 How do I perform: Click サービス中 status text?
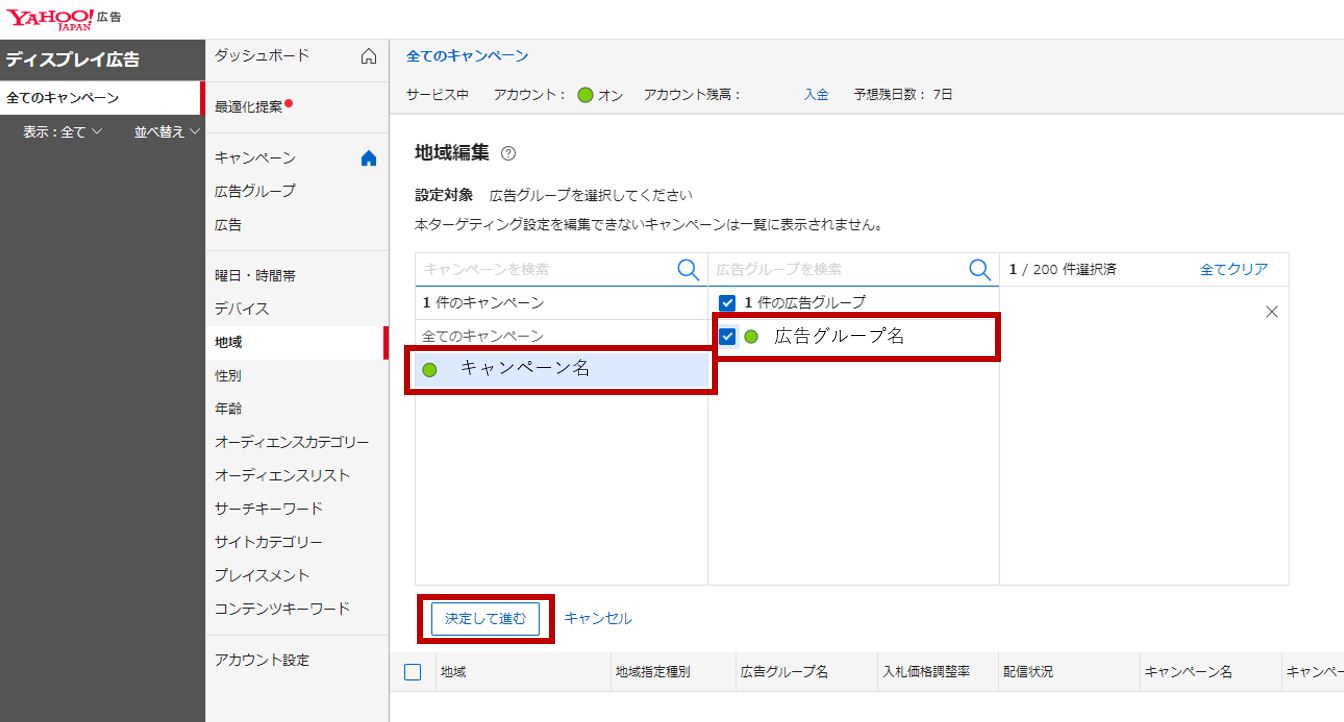point(437,95)
